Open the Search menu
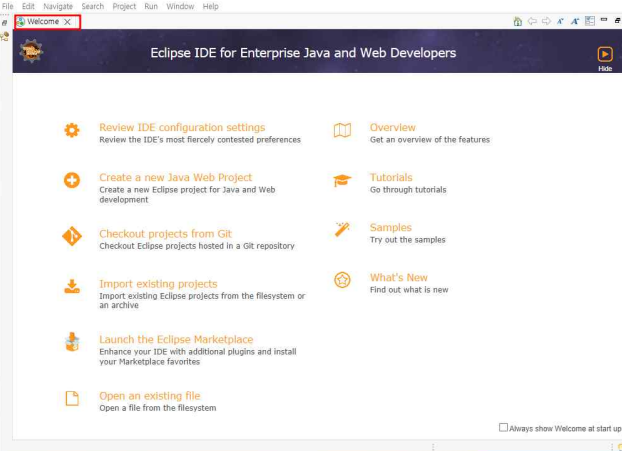The image size is (622, 451). [92, 6]
